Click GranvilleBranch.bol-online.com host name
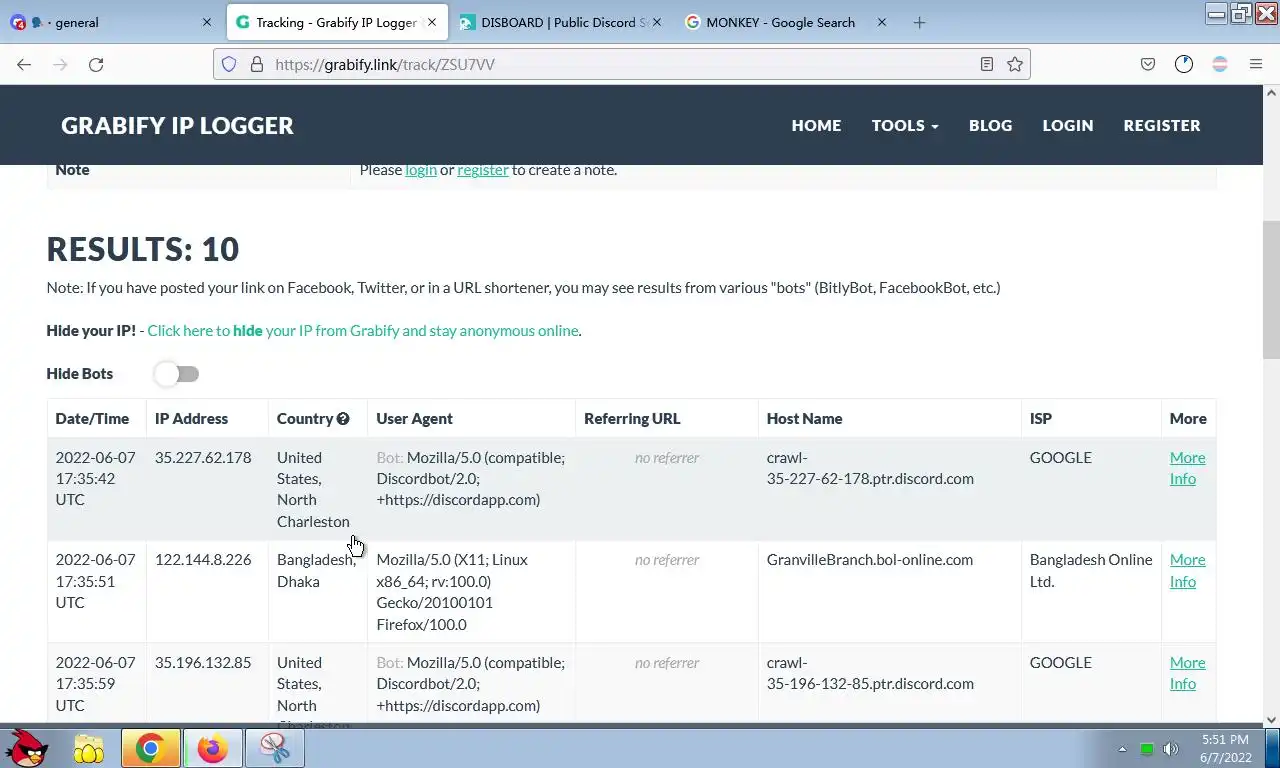The image size is (1280, 768). (870, 559)
